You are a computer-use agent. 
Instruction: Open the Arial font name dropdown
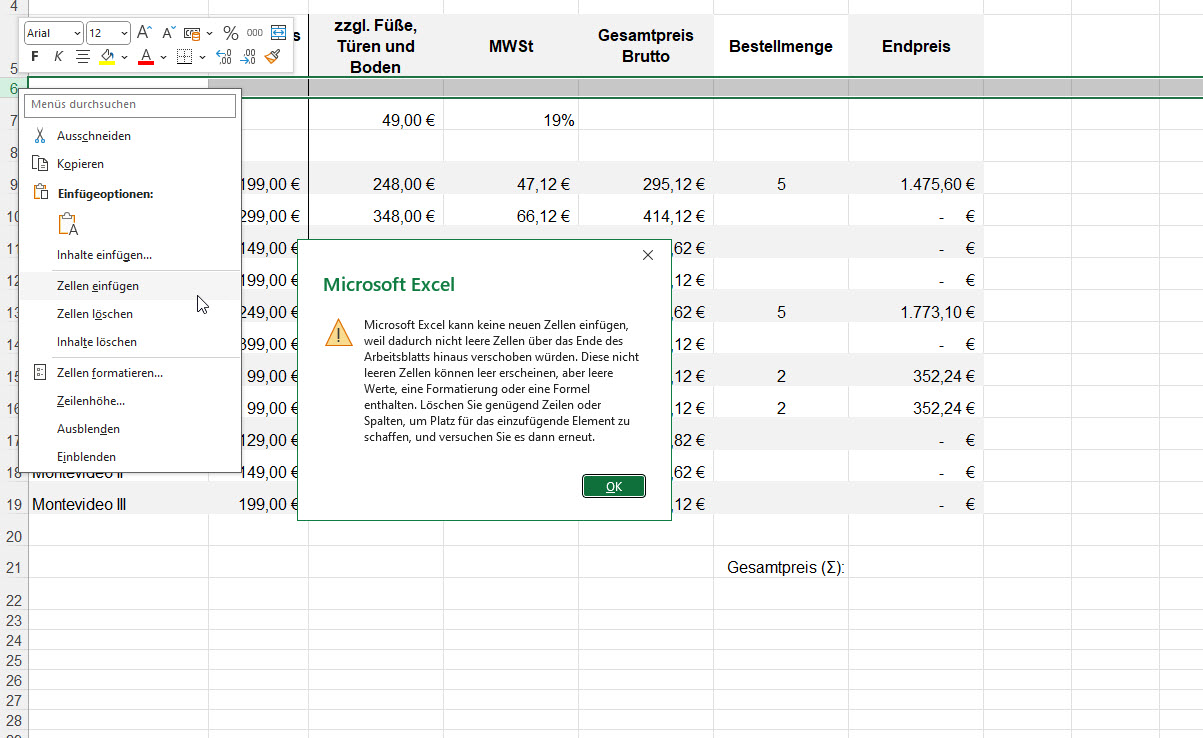[75, 34]
